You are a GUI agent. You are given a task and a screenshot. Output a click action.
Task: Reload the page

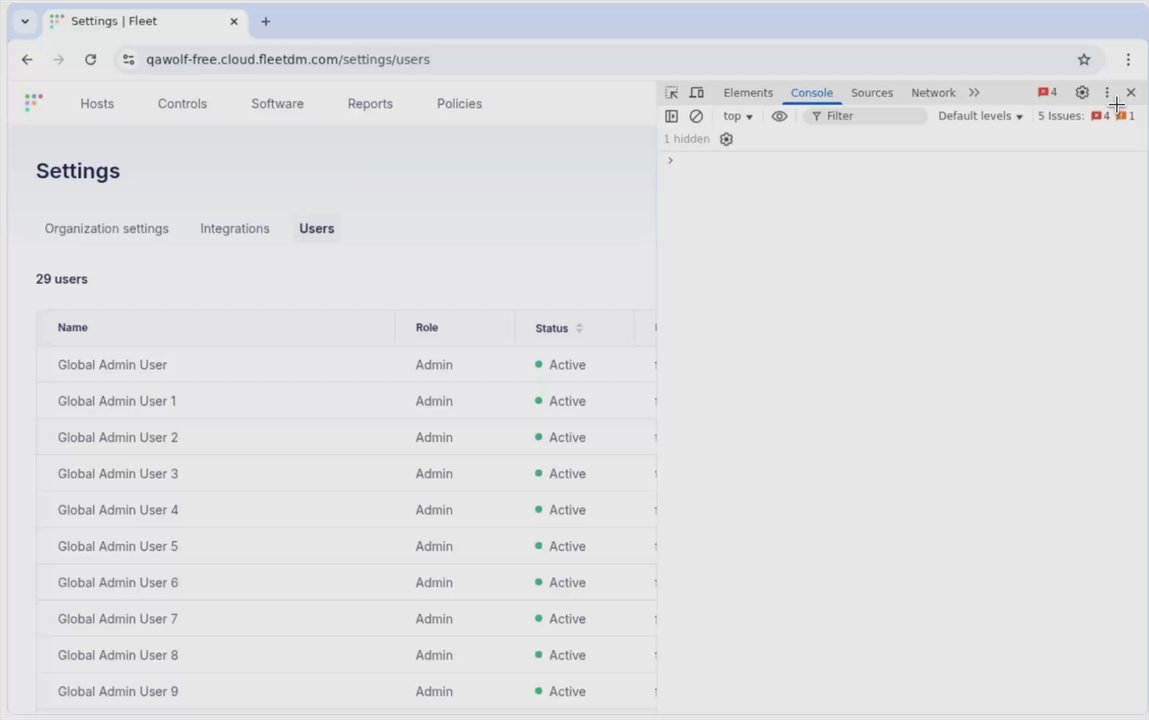[x=90, y=59]
